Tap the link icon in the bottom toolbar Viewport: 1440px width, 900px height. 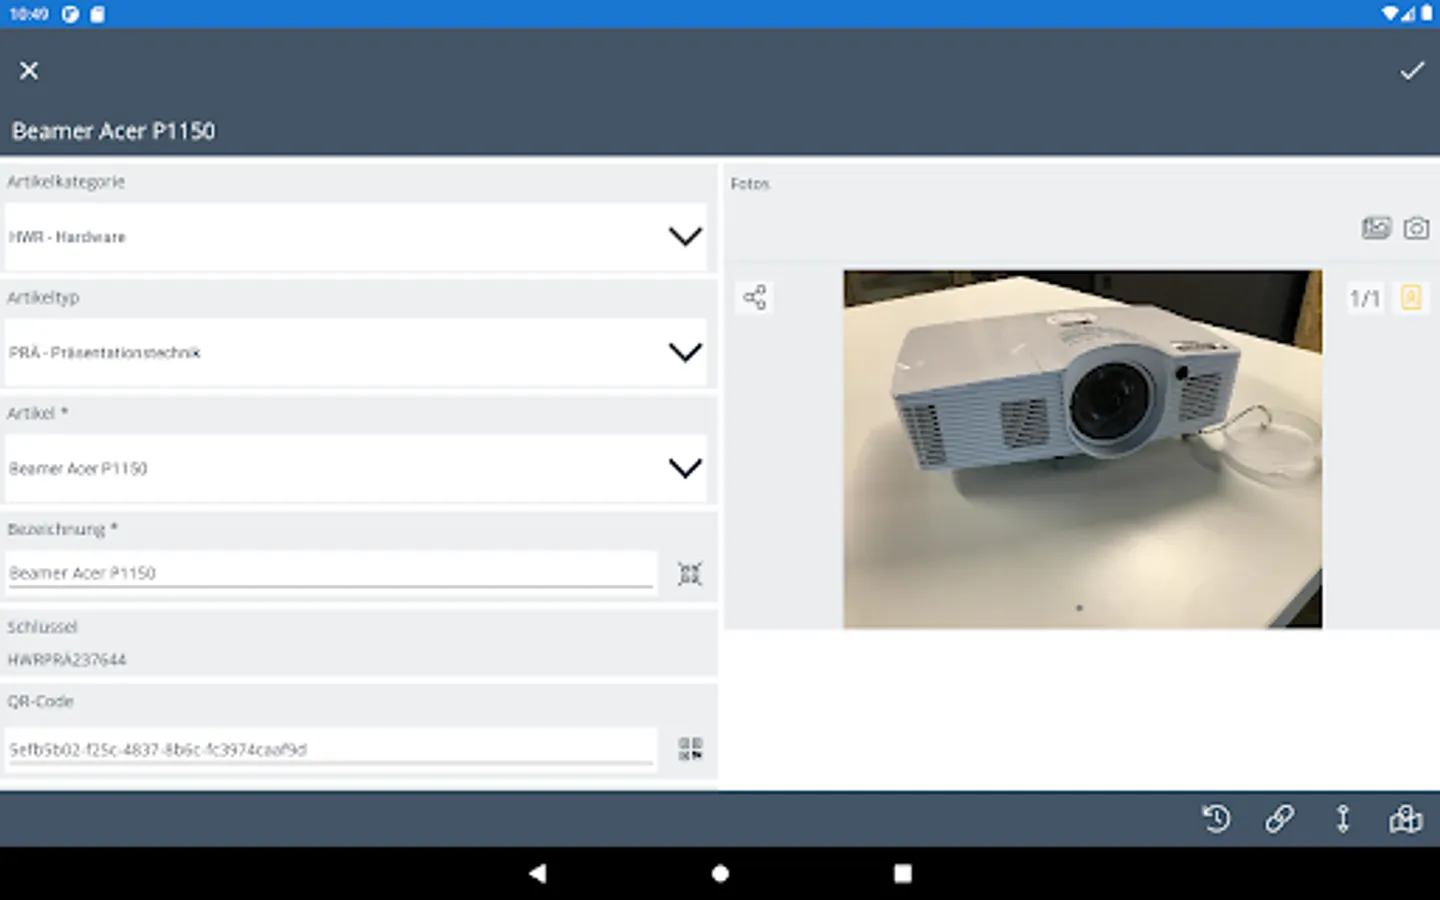pos(1279,819)
